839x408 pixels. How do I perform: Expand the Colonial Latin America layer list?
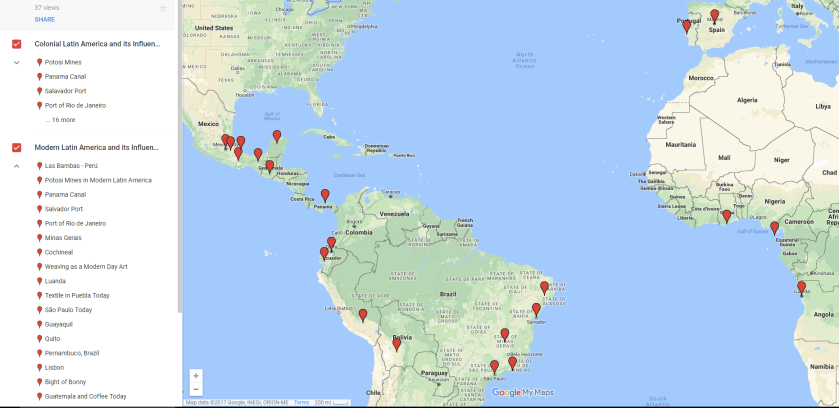click(17, 63)
